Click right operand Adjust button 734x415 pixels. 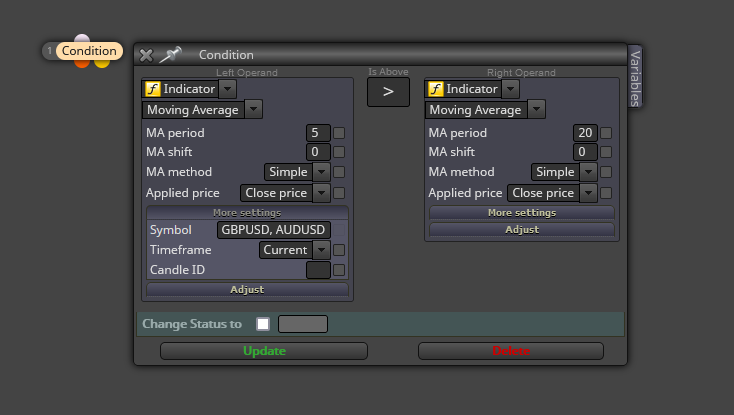(x=522, y=230)
